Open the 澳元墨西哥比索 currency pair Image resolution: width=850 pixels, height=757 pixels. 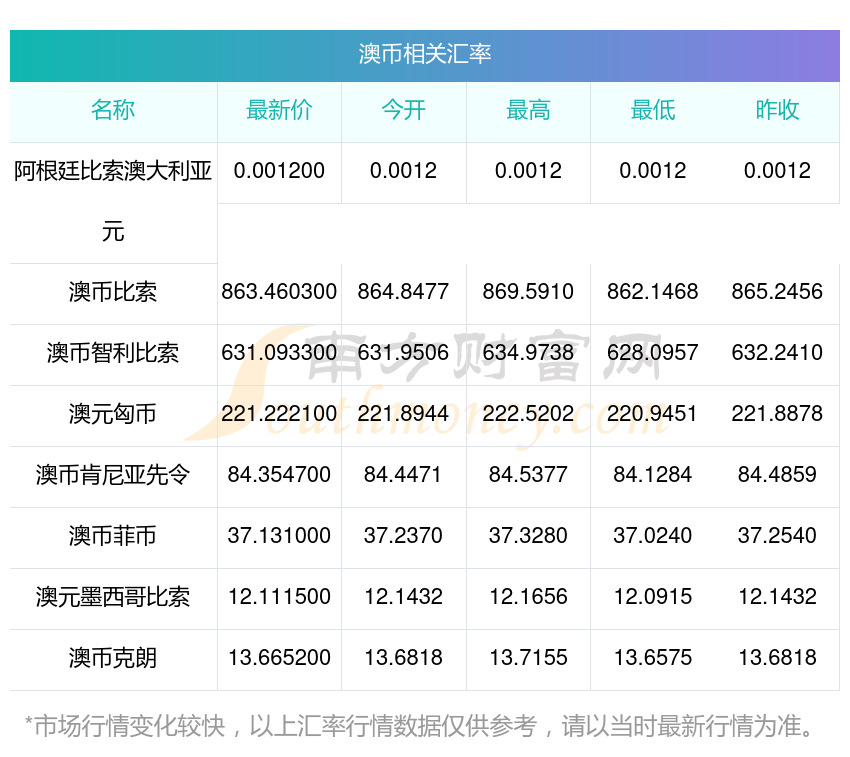[x=113, y=598]
